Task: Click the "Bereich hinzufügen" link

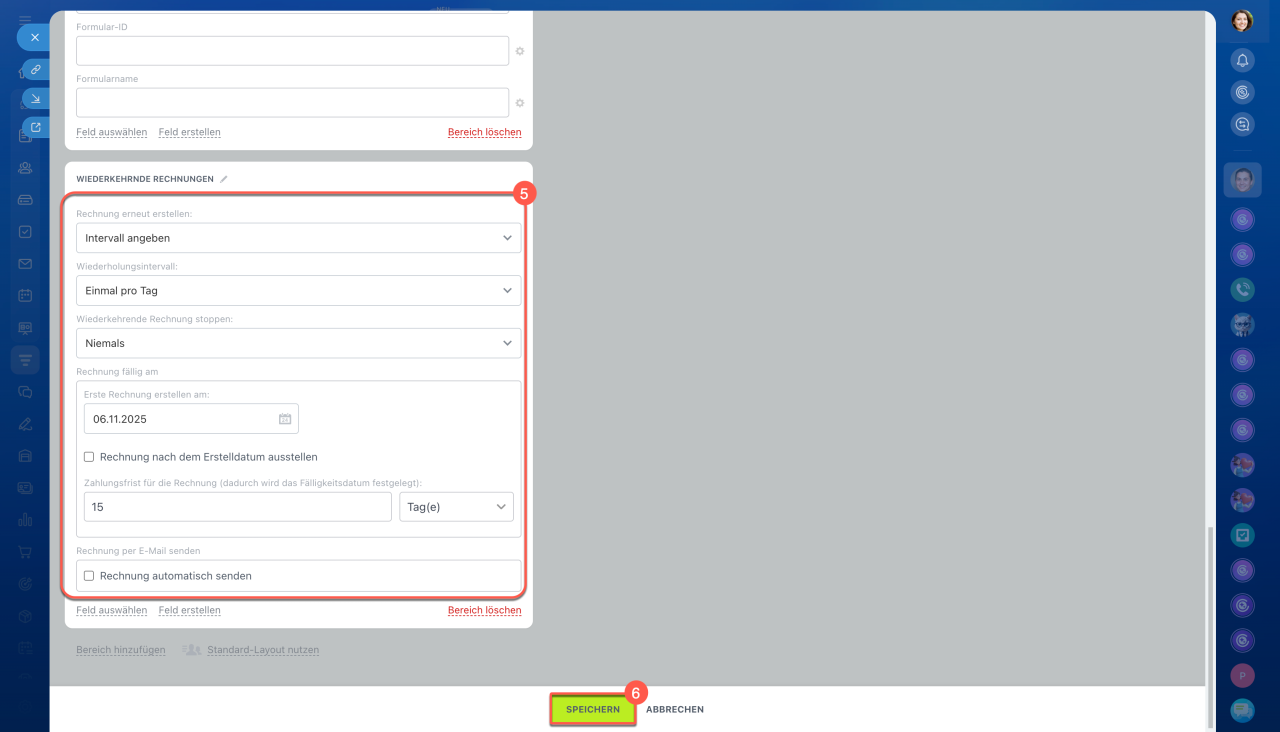Action: (121, 650)
